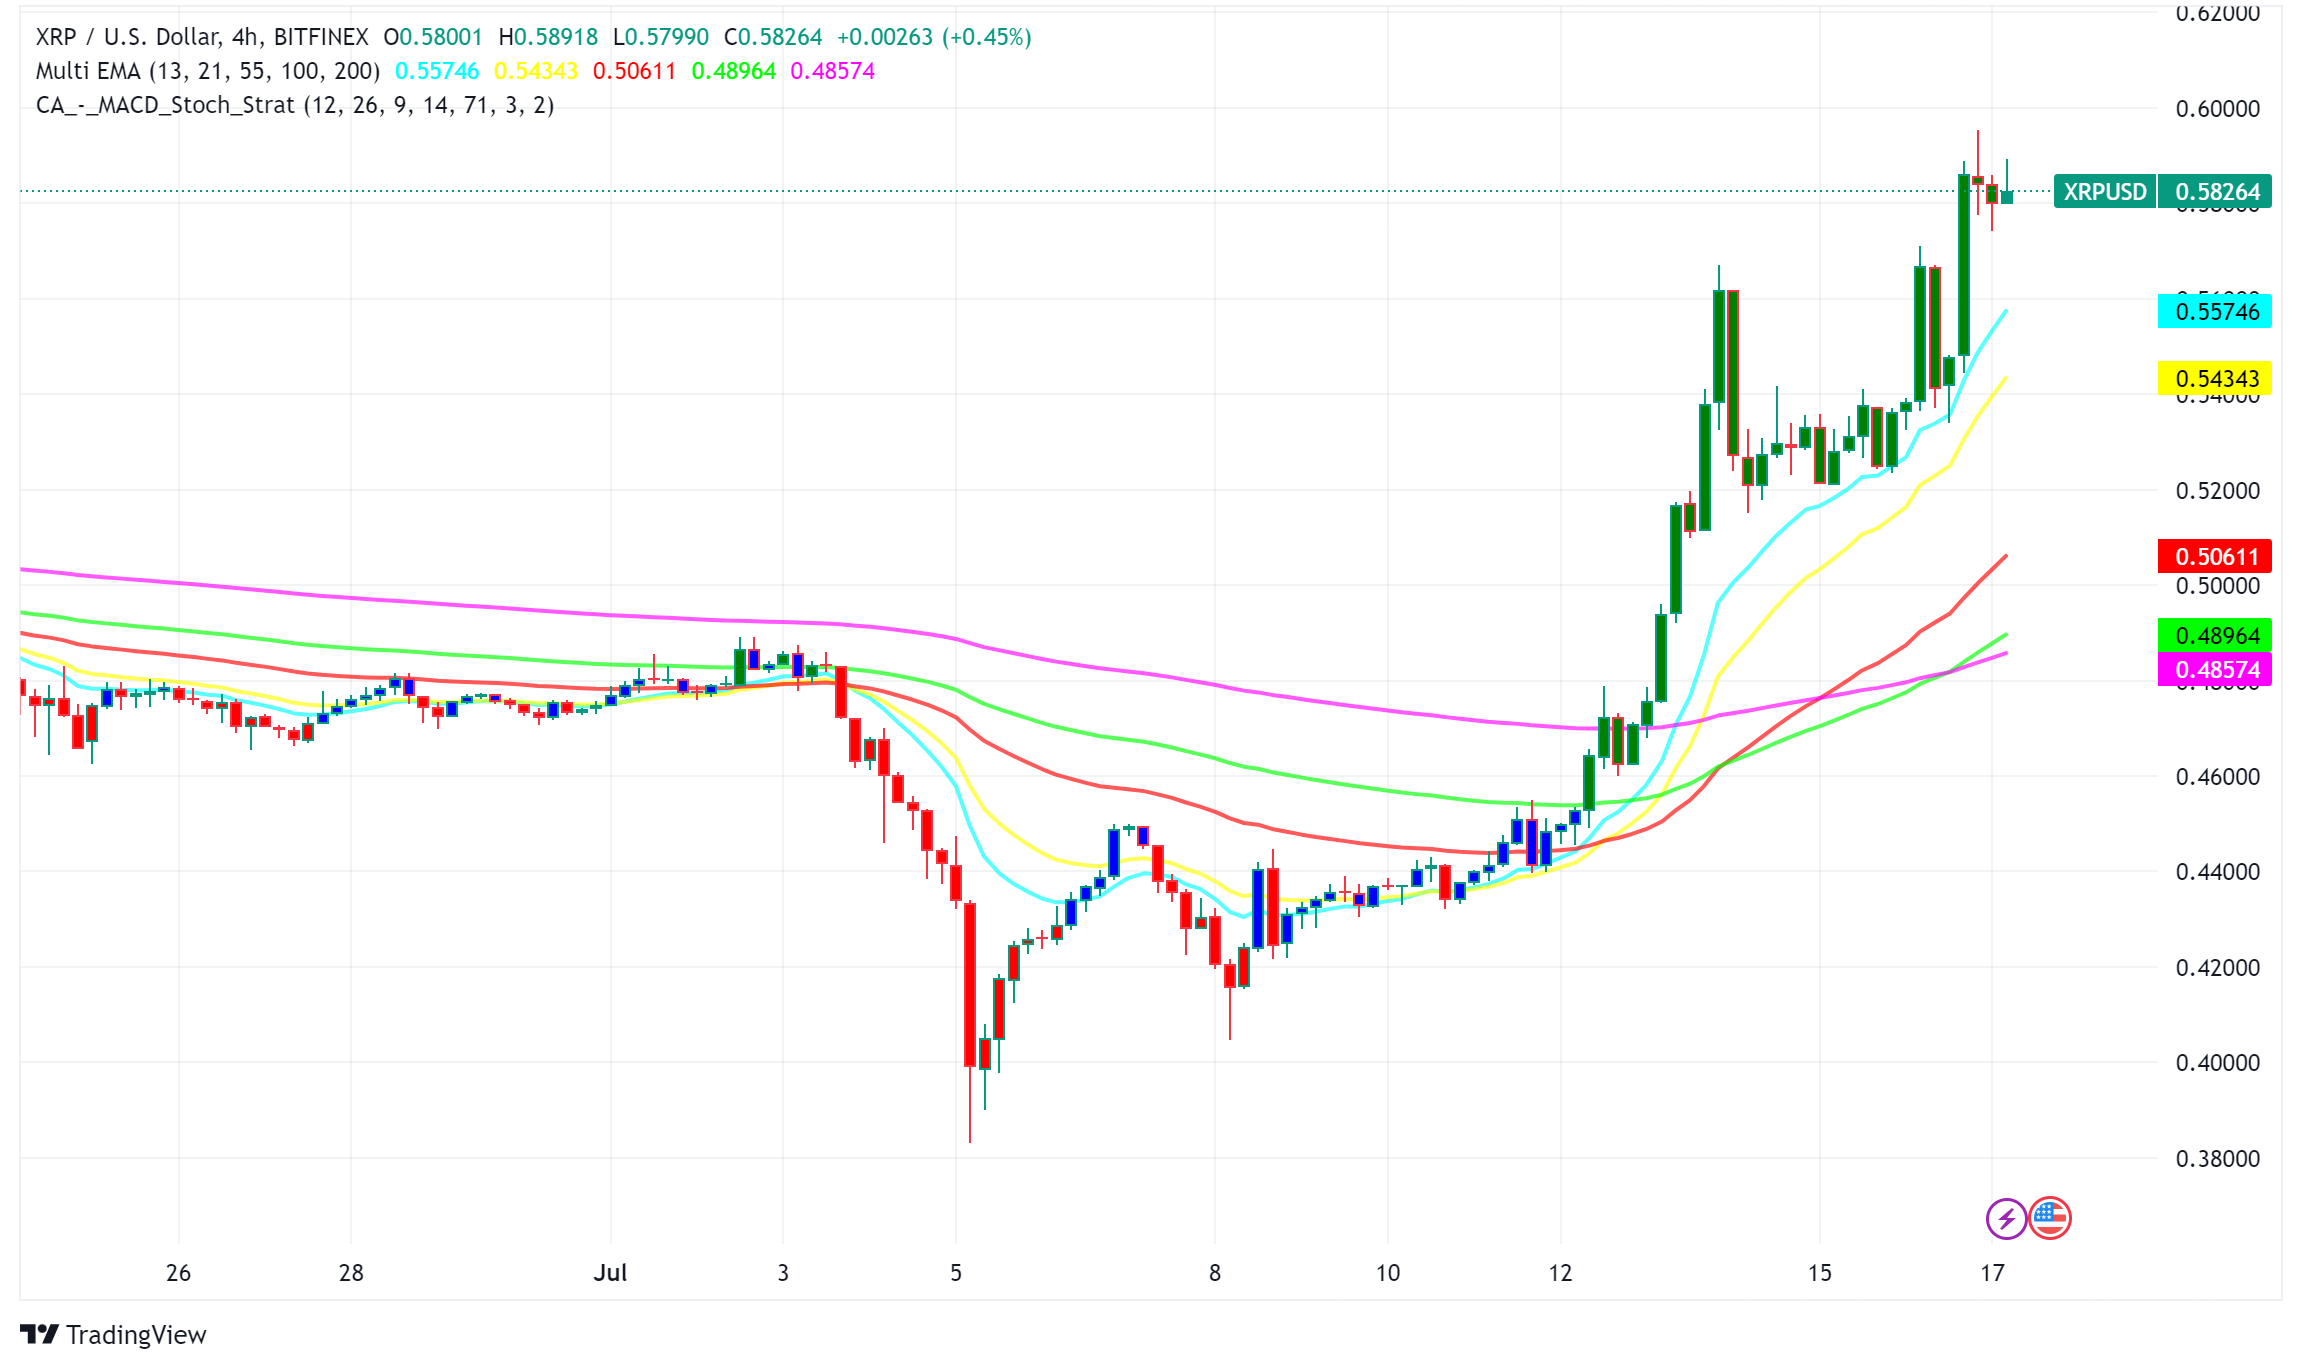Click the 0.50000 price axis label
This screenshot has width=2302, height=1370.
point(2217,585)
